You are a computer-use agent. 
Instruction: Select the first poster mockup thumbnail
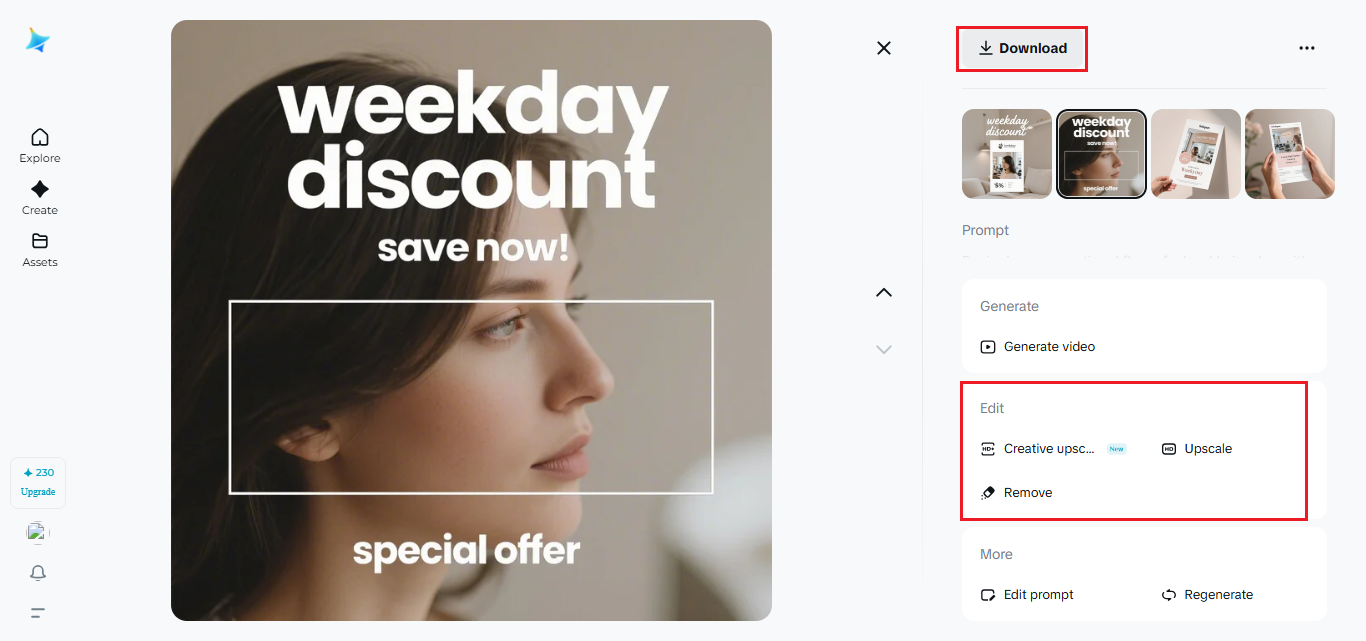1007,154
